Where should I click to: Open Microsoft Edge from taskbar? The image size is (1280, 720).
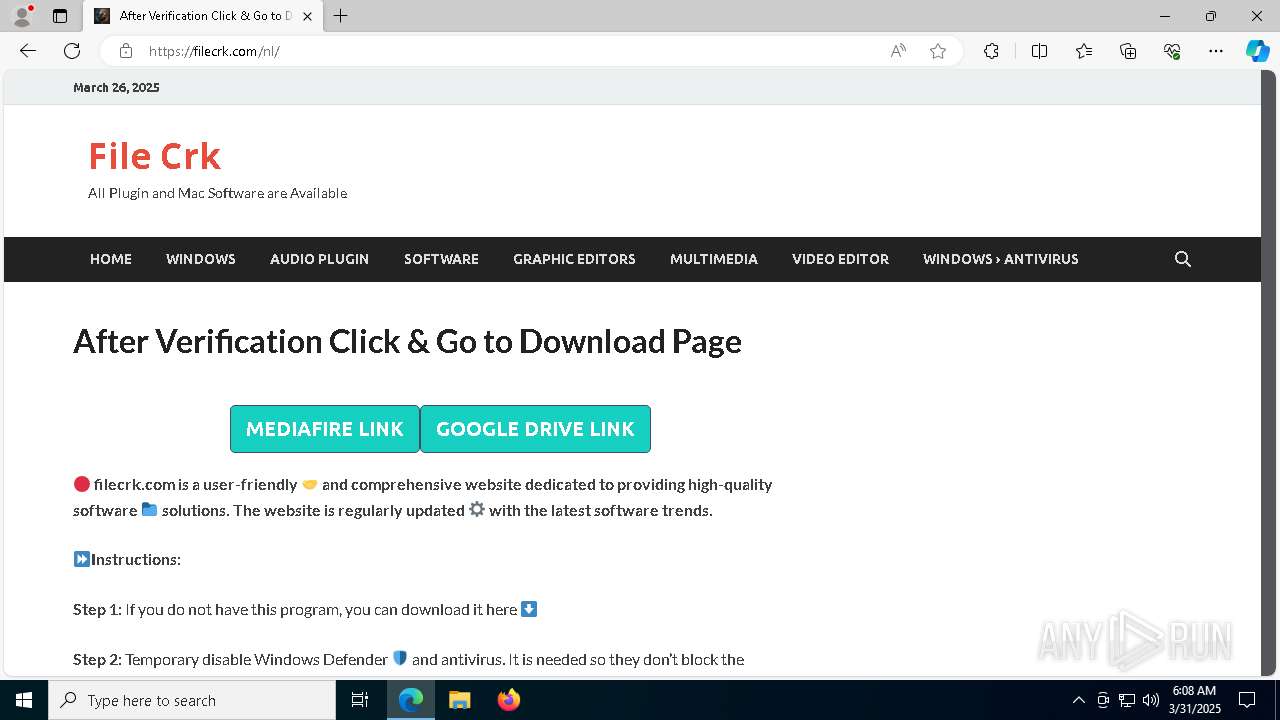(x=411, y=700)
